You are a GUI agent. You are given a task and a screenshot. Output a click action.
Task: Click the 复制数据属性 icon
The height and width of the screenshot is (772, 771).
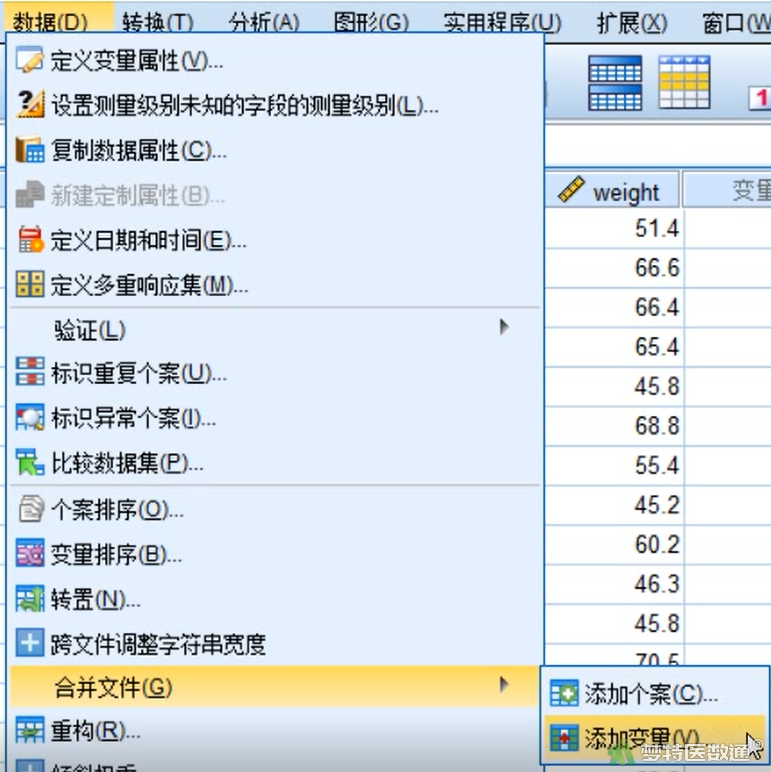pyautogui.click(x=30, y=149)
